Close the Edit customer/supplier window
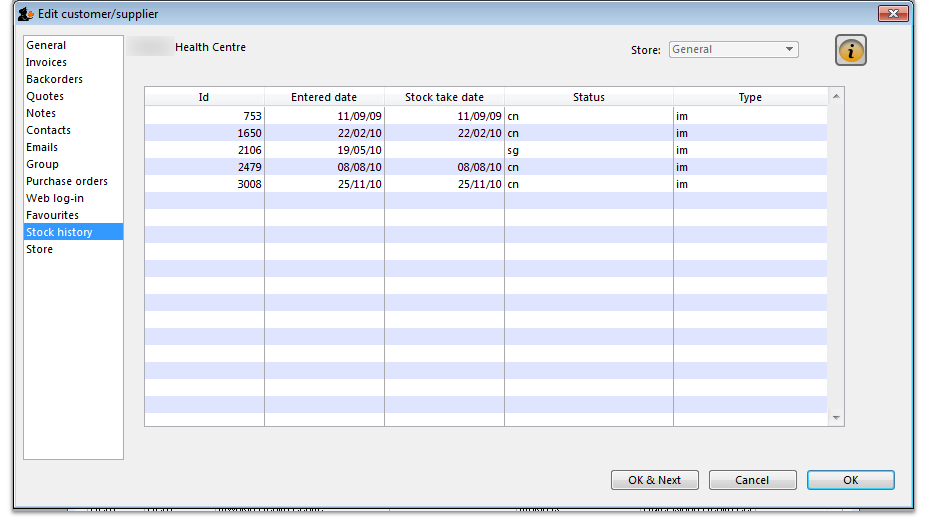927x523 pixels. (892, 14)
